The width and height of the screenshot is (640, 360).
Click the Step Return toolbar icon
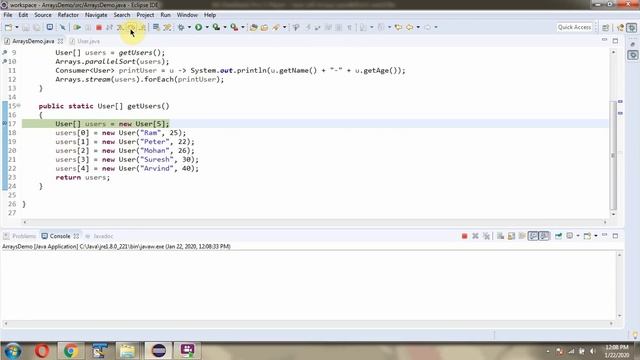(x=142, y=27)
